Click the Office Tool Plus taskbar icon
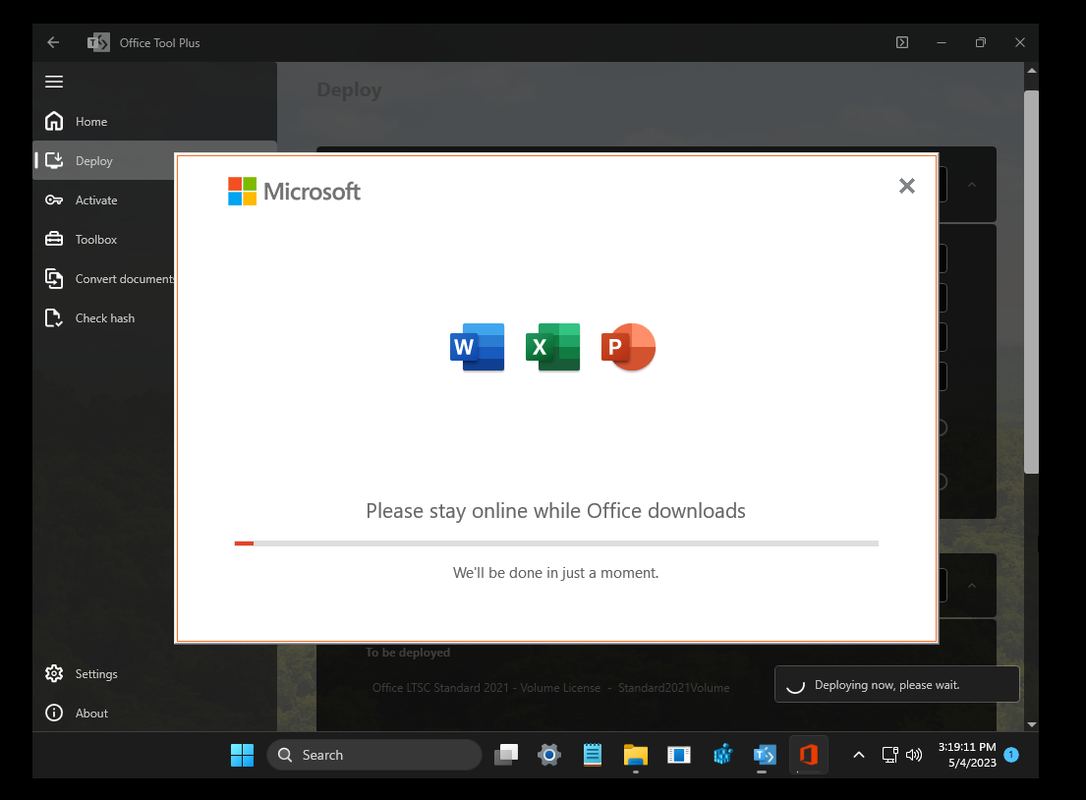The width and height of the screenshot is (1086, 800). pyautogui.click(x=765, y=755)
